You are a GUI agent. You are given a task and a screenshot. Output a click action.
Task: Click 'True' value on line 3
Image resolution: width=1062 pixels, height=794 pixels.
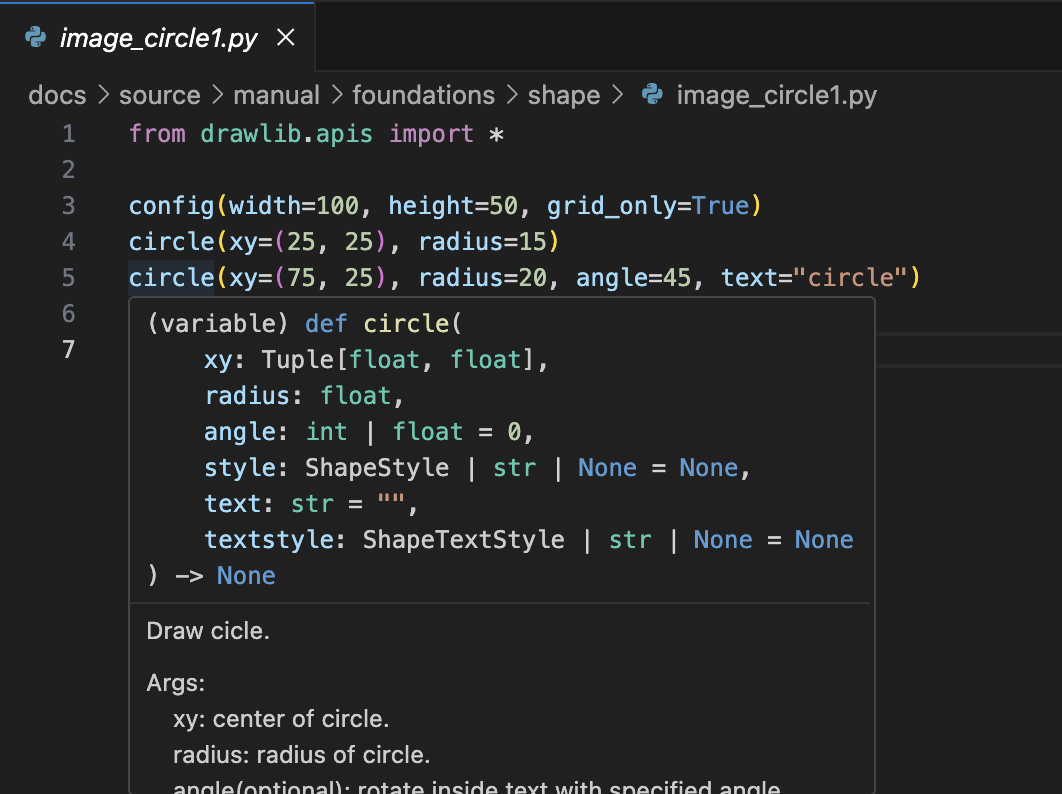click(x=721, y=206)
